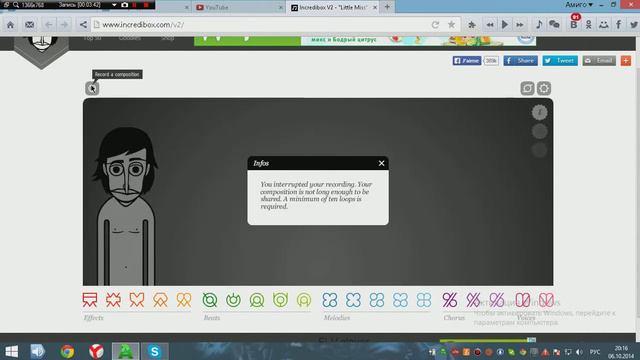Open the Twitter bird icon in toolbar

(x=634, y=25)
